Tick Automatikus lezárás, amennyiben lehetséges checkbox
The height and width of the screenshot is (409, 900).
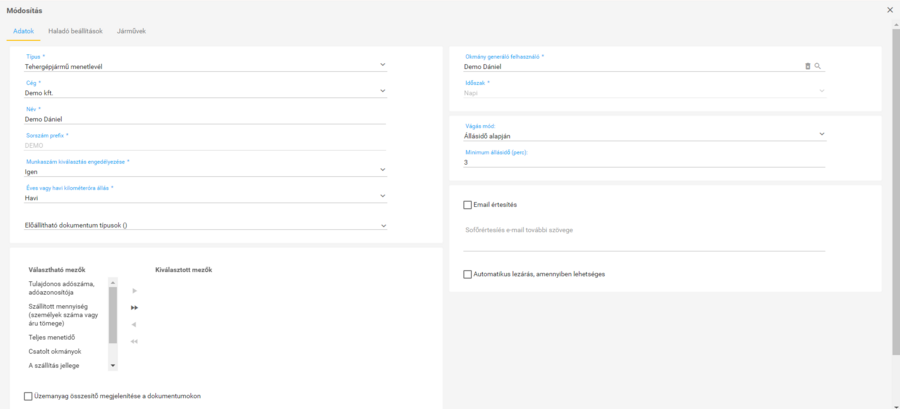click(x=468, y=274)
